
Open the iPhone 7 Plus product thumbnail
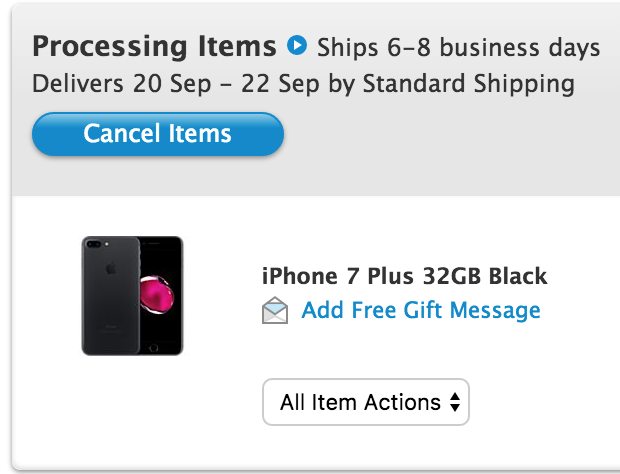(x=132, y=295)
